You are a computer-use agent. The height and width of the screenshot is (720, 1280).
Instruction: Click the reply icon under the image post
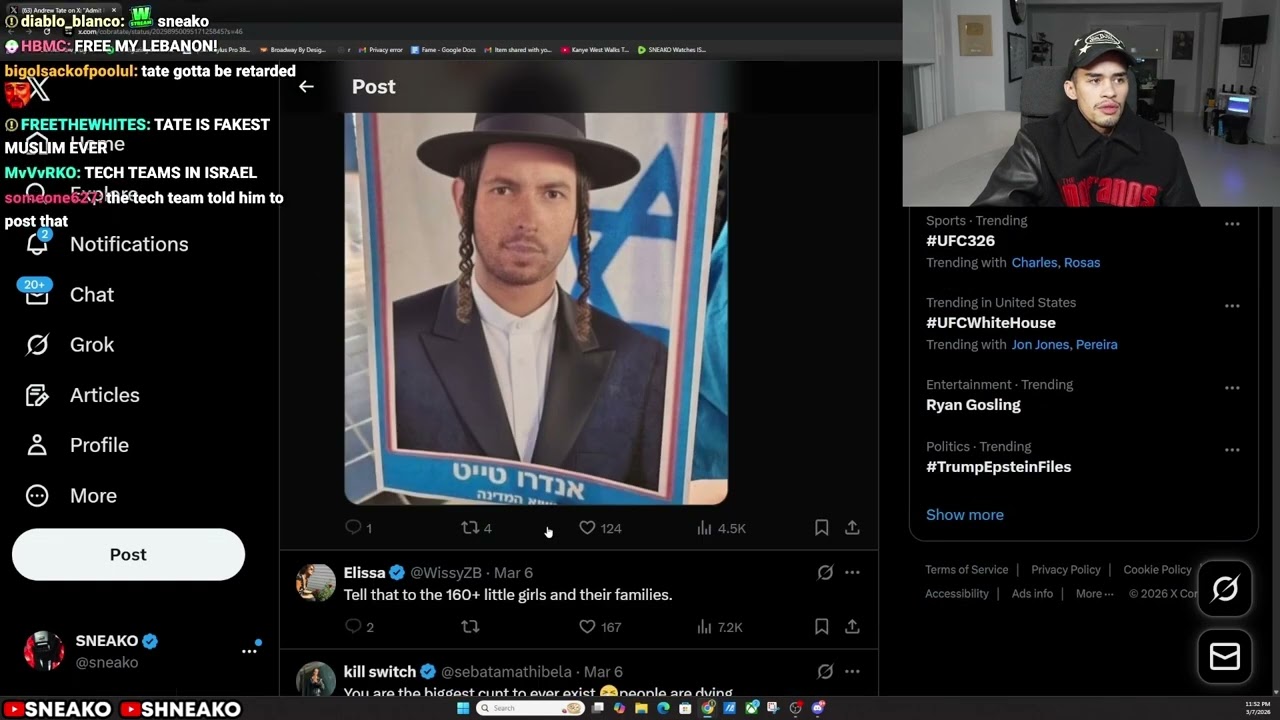(352, 527)
